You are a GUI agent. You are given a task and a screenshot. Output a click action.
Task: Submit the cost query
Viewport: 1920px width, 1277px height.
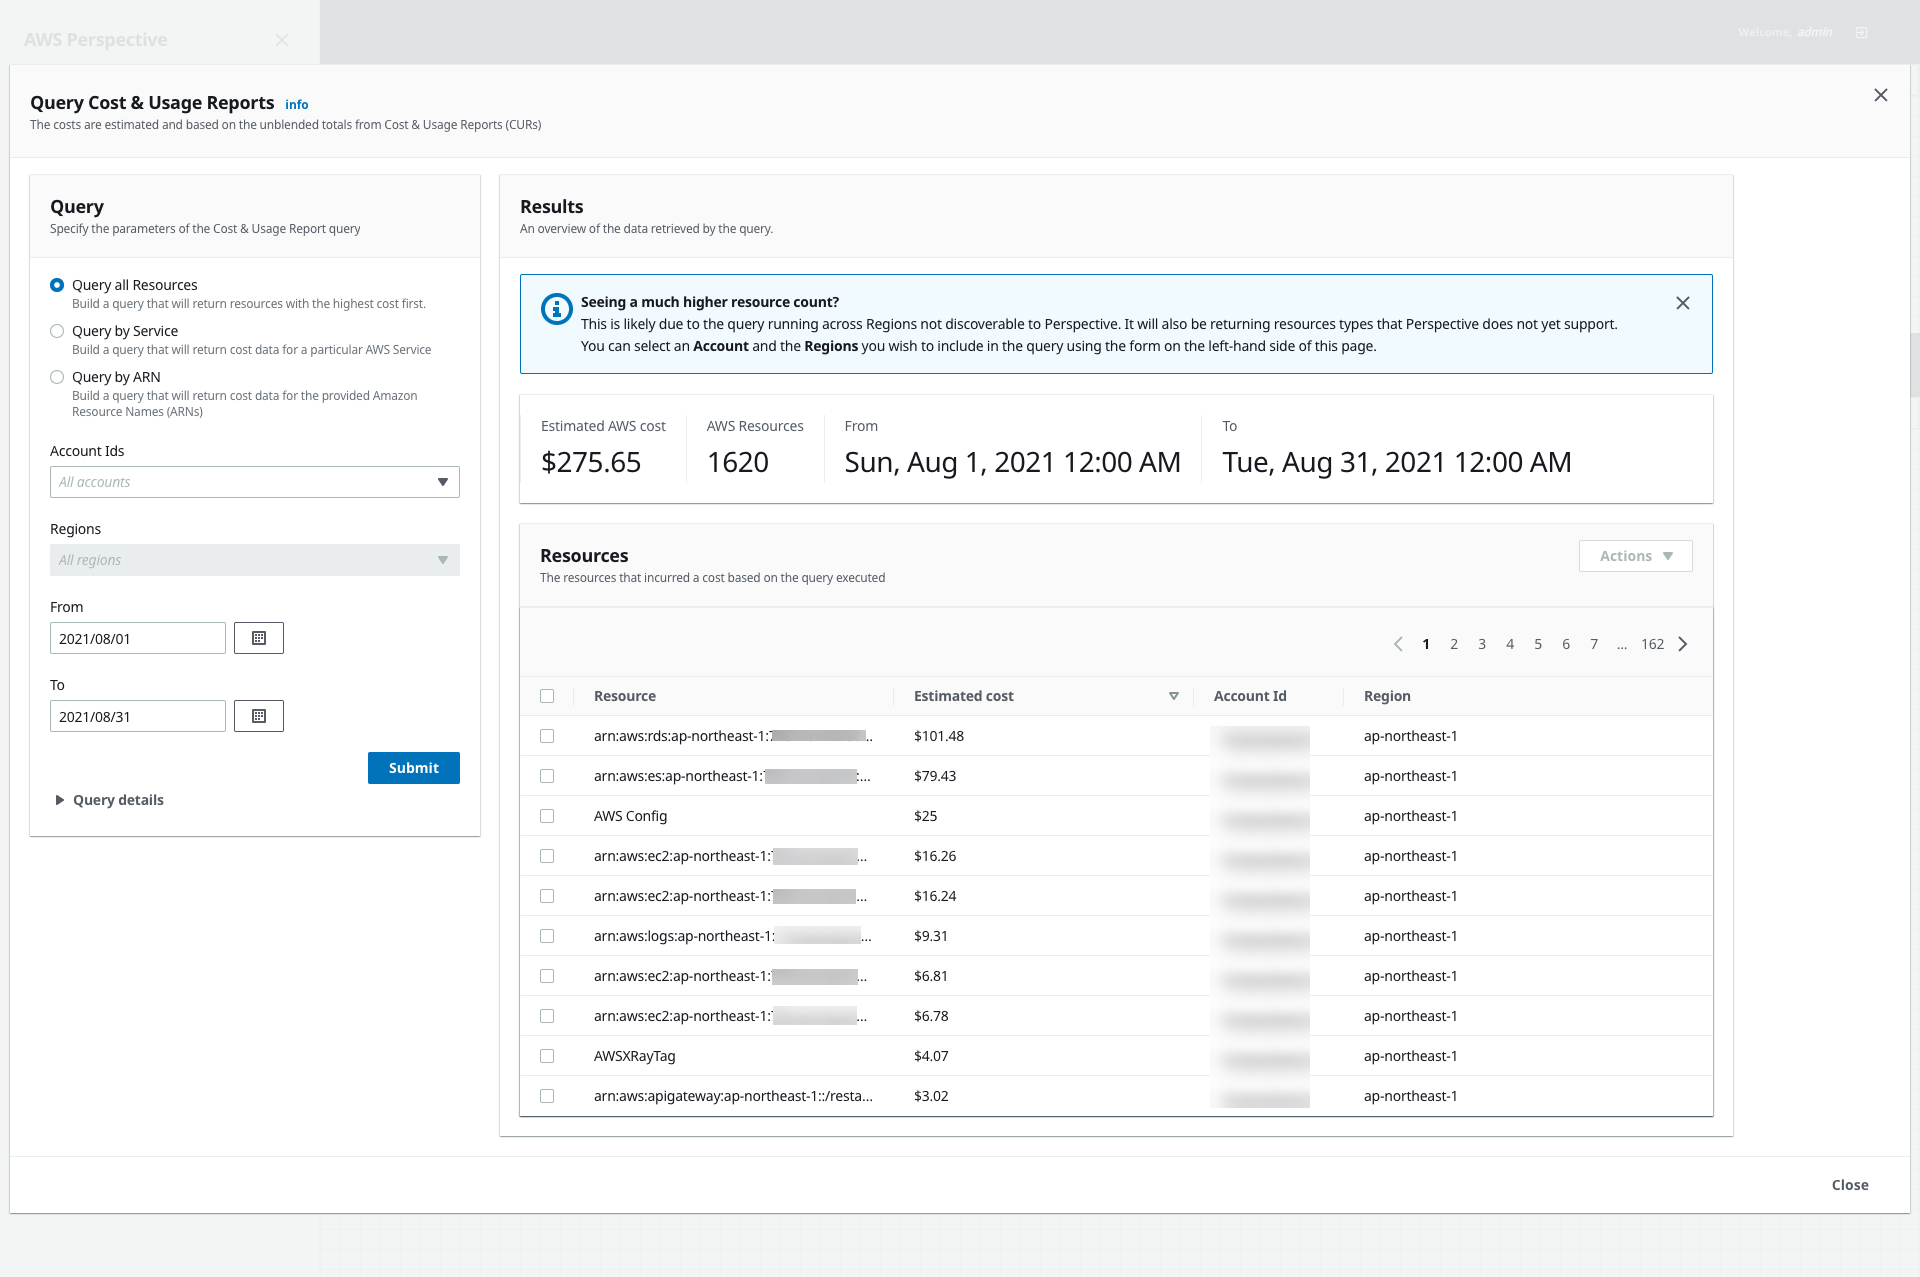[414, 768]
